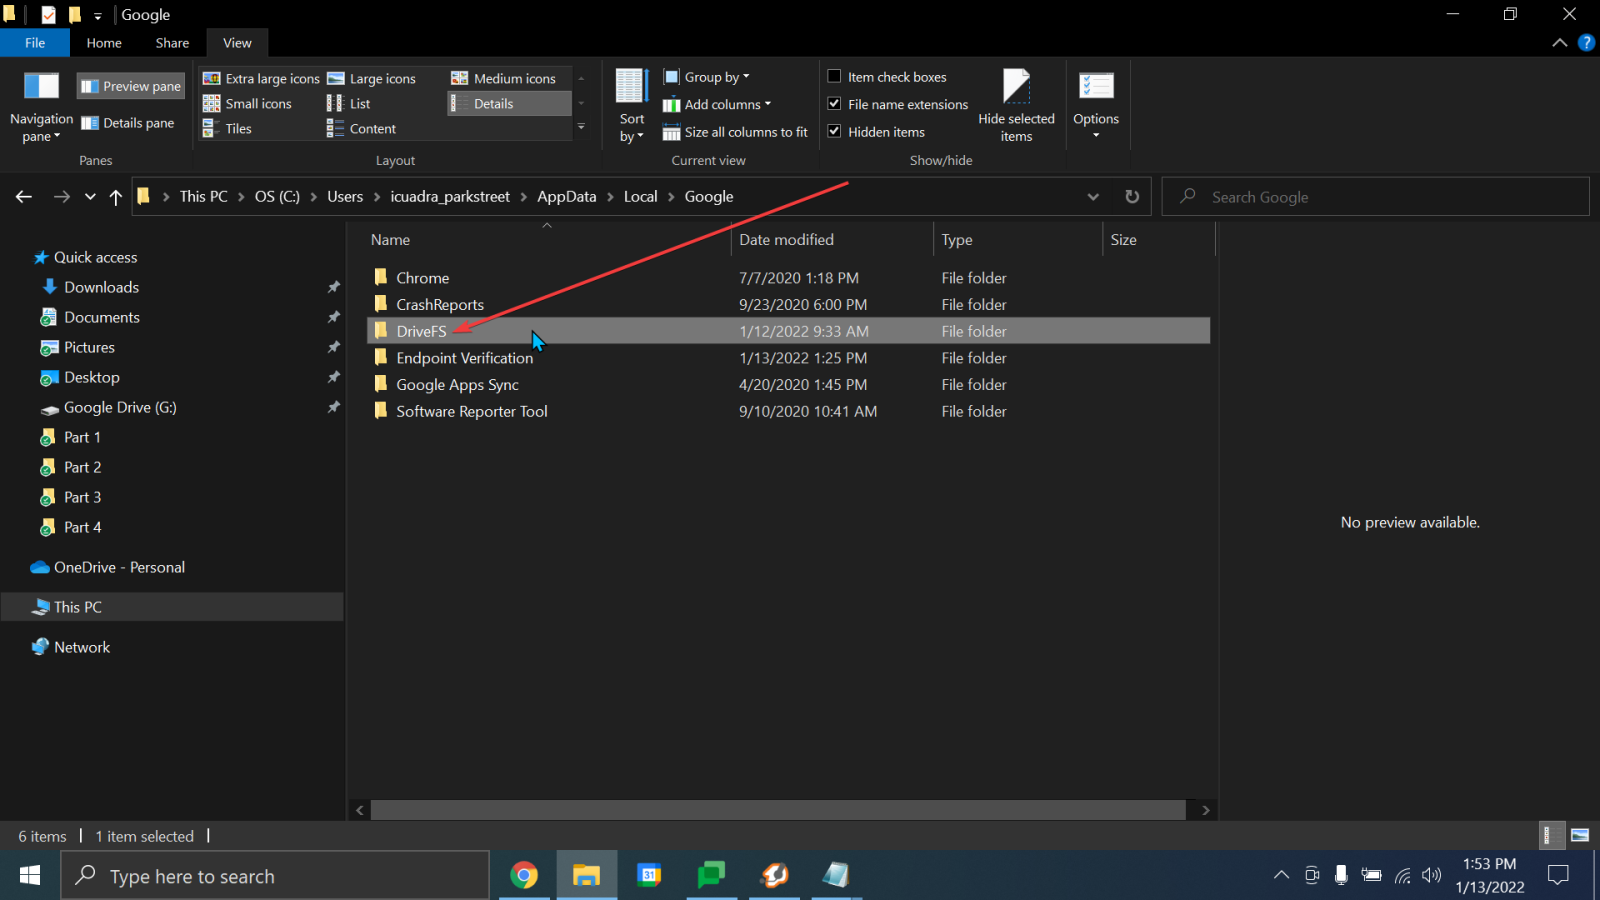Open the Help question mark icon
Viewport: 1600px width, 900px height.
tap(1586, 43)
